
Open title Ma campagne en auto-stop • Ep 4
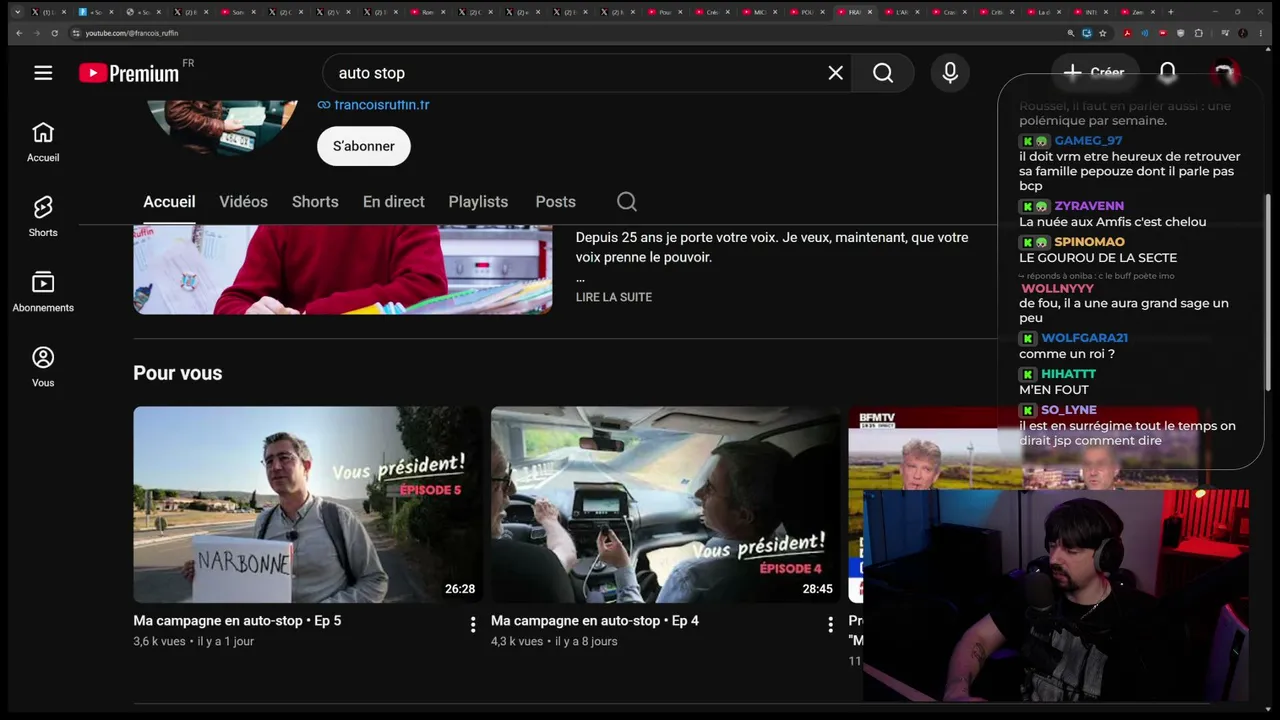[595, 621]
